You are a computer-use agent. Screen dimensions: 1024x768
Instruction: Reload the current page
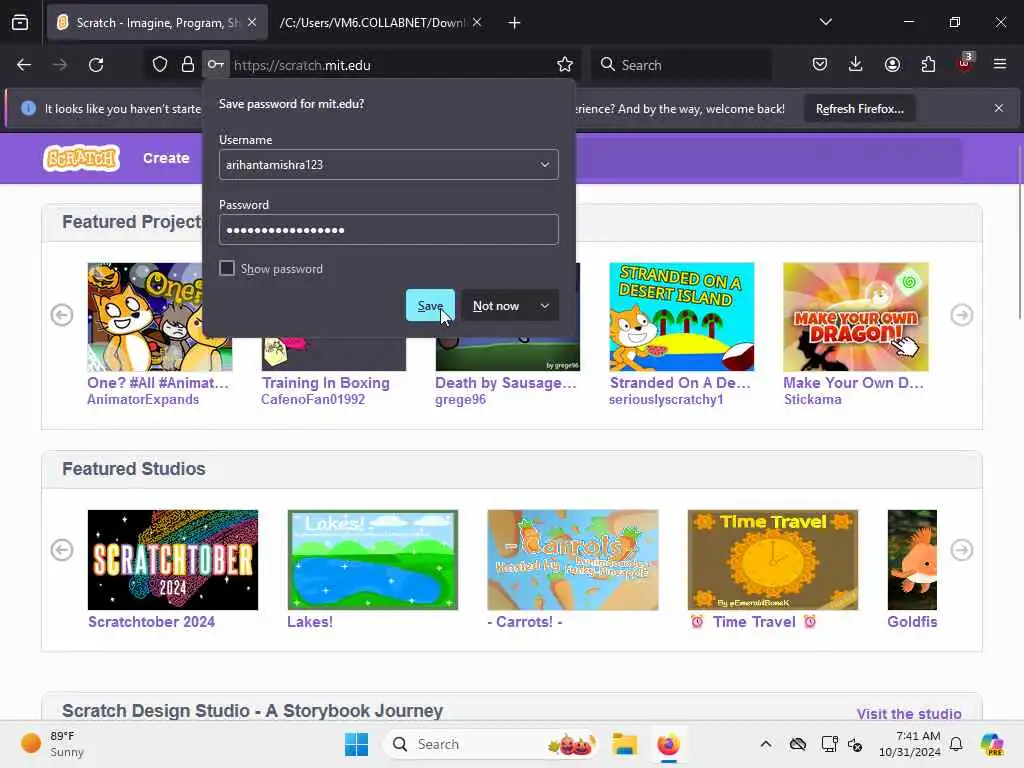pos(96,65)
